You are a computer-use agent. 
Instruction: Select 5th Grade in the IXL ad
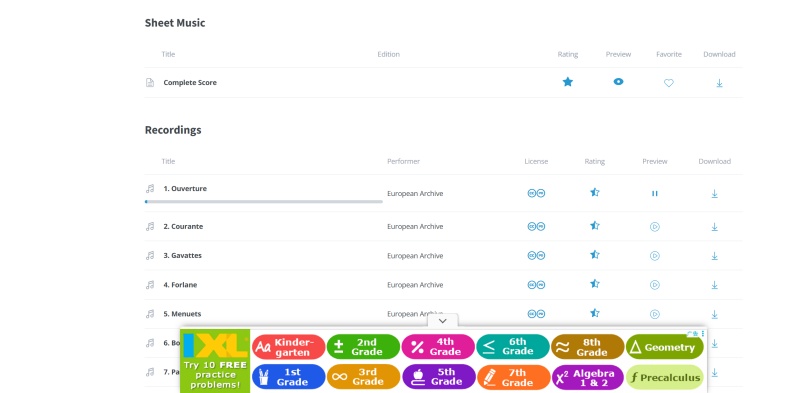coord(438,377)
